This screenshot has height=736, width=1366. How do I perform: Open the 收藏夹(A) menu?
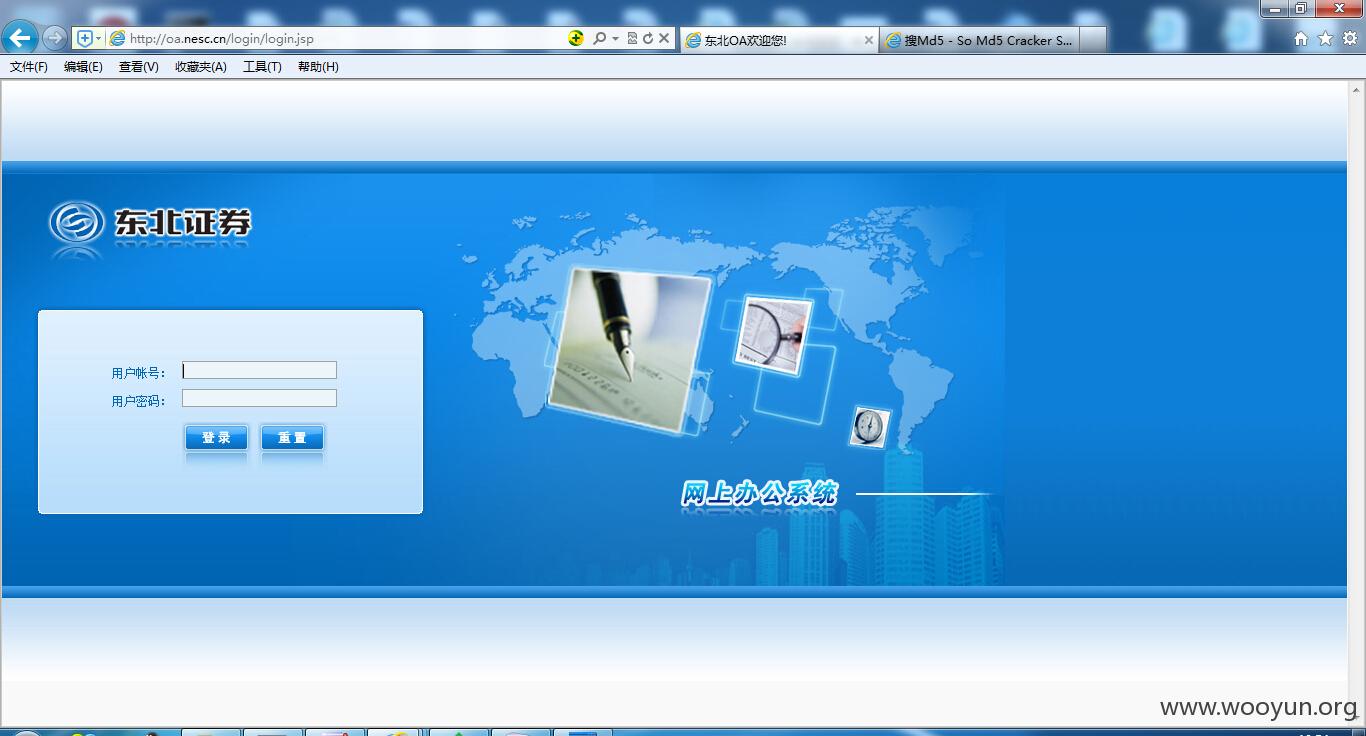point(201,67)
